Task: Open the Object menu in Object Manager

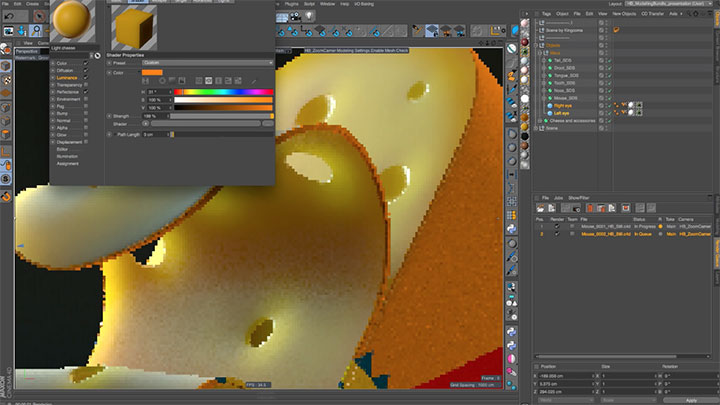Action: [x=562, y=14]
